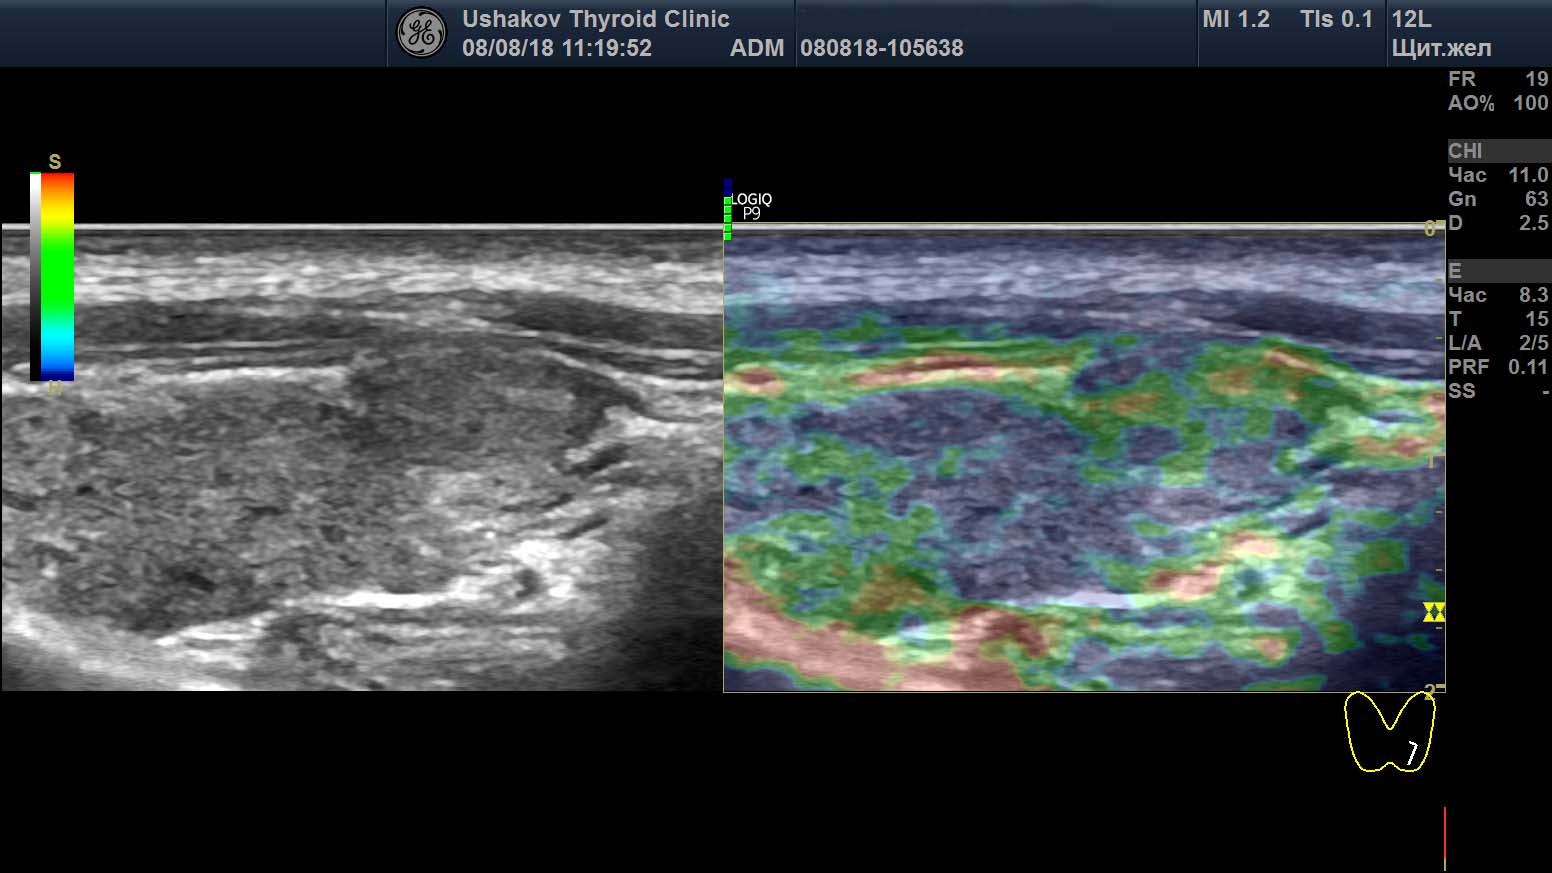Click the 12L probe label

(x=1411, y=19)
